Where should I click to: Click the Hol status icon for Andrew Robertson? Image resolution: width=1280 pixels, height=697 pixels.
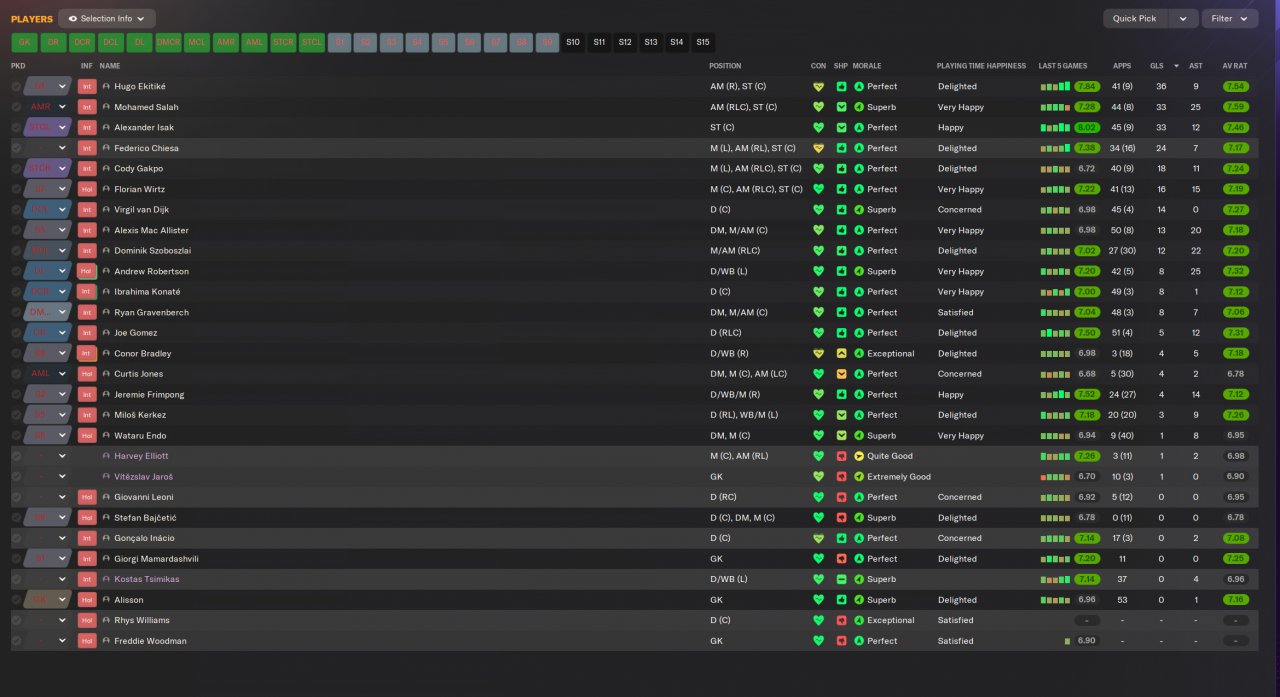pyautogui.click(x=86, y=271)
